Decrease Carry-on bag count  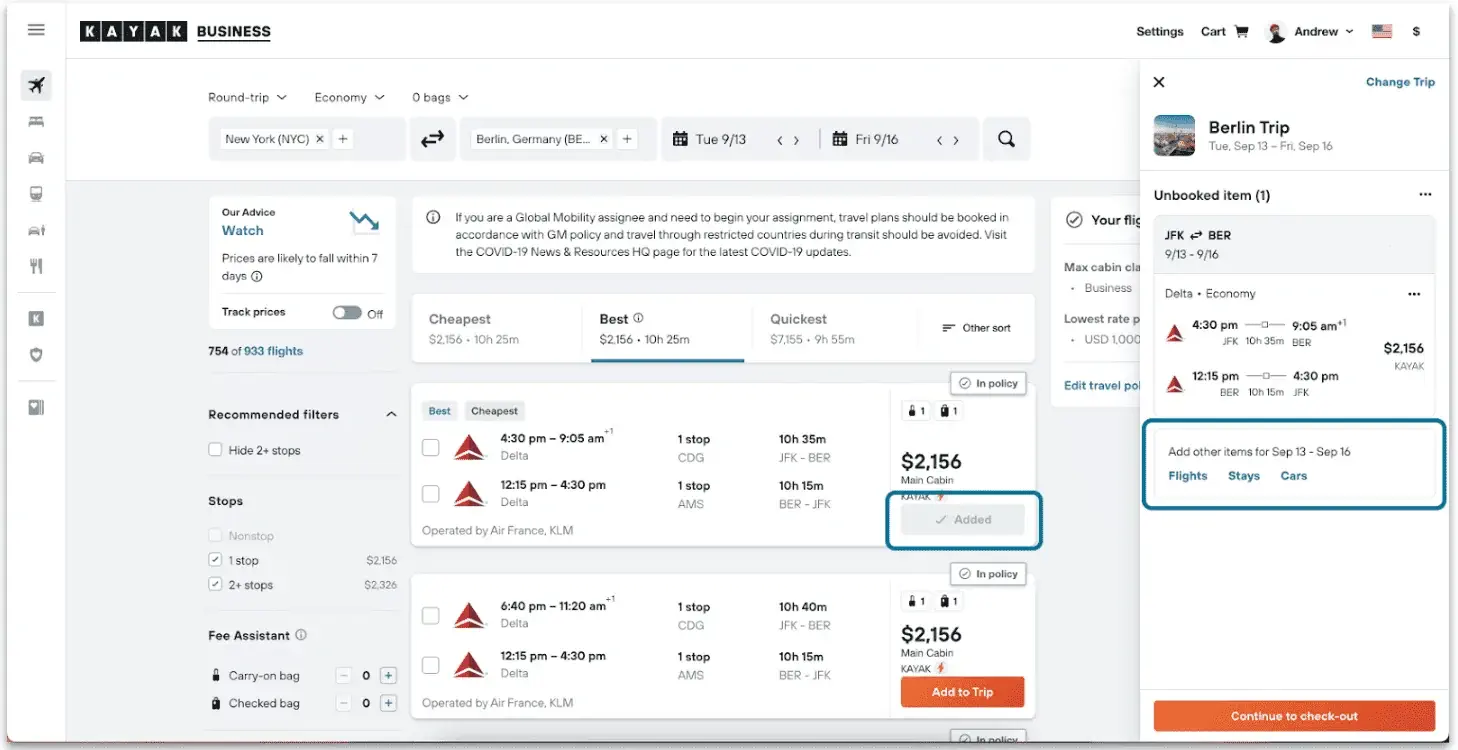tap(344, 676)
